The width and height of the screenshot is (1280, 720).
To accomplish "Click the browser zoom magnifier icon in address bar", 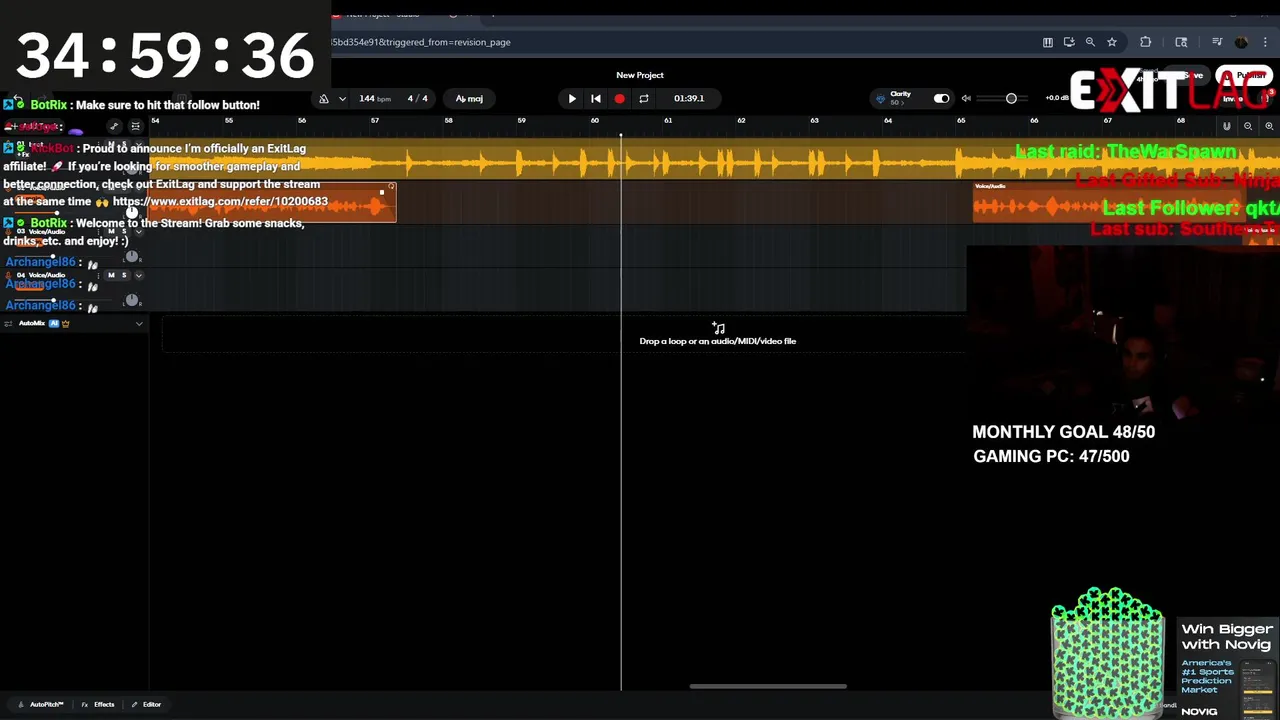I will 1091,42.
